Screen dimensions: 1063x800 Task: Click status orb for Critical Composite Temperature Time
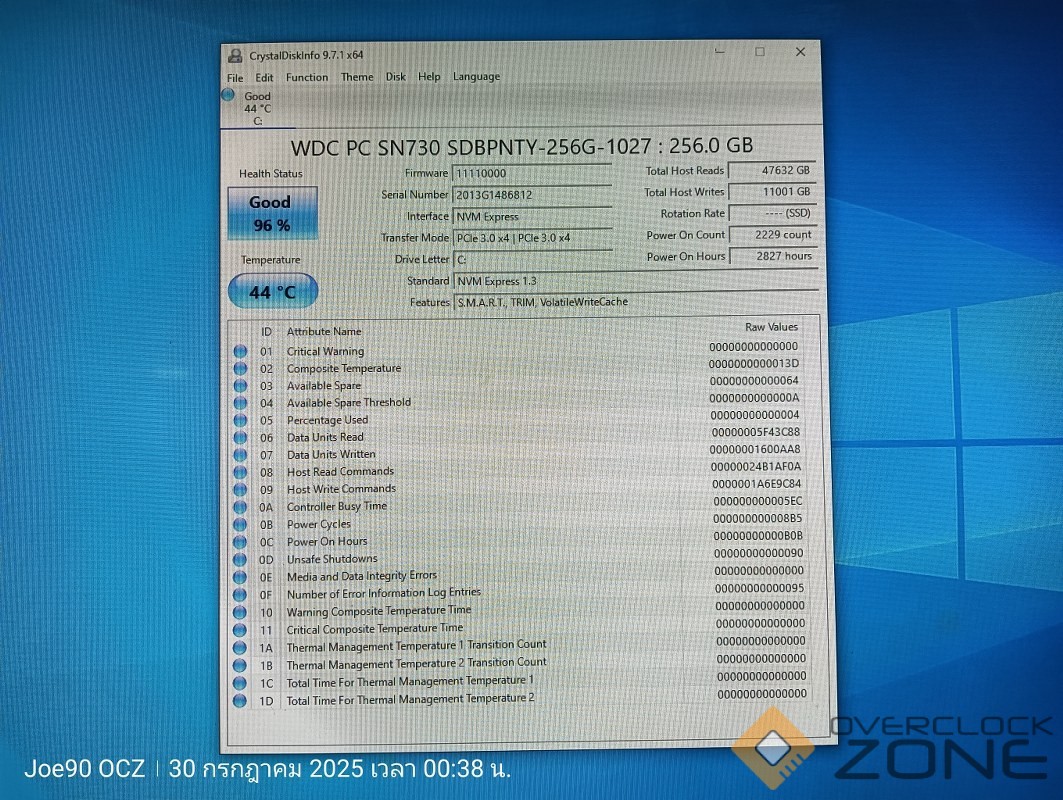click(x=240, y=631)
